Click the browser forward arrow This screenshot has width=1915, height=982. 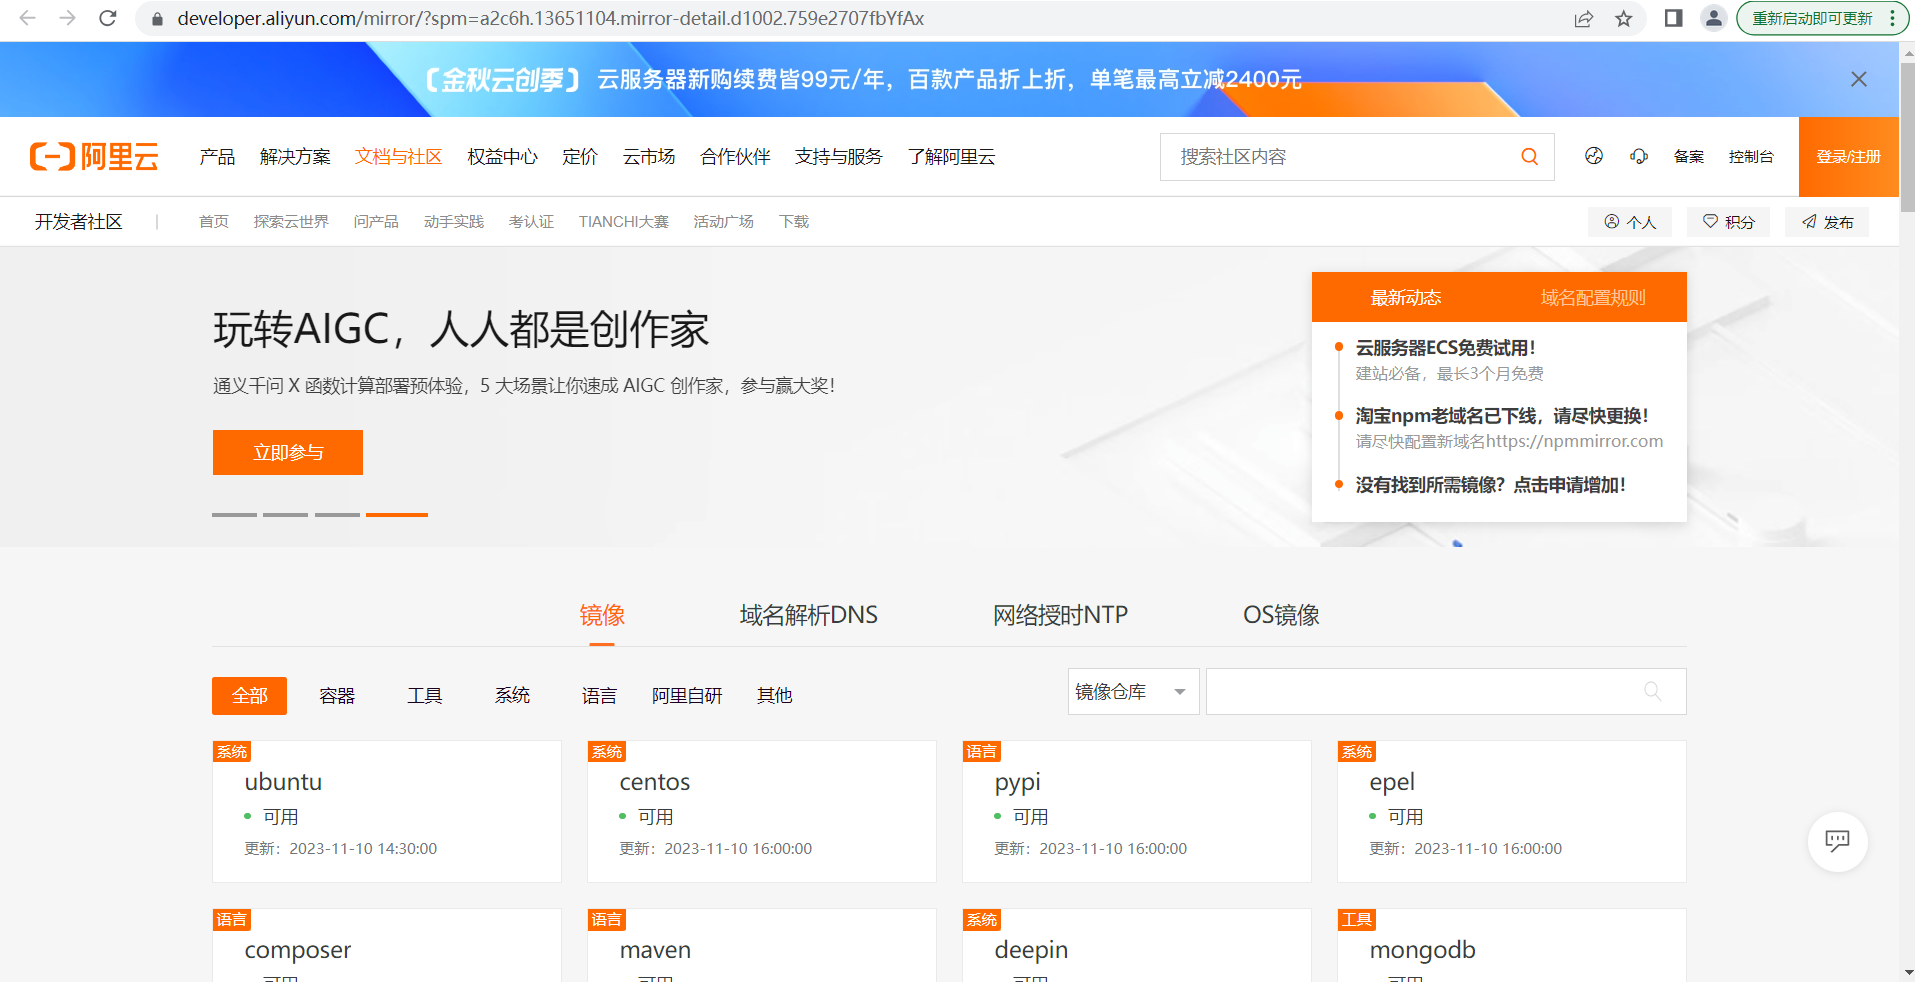(67, 18)
